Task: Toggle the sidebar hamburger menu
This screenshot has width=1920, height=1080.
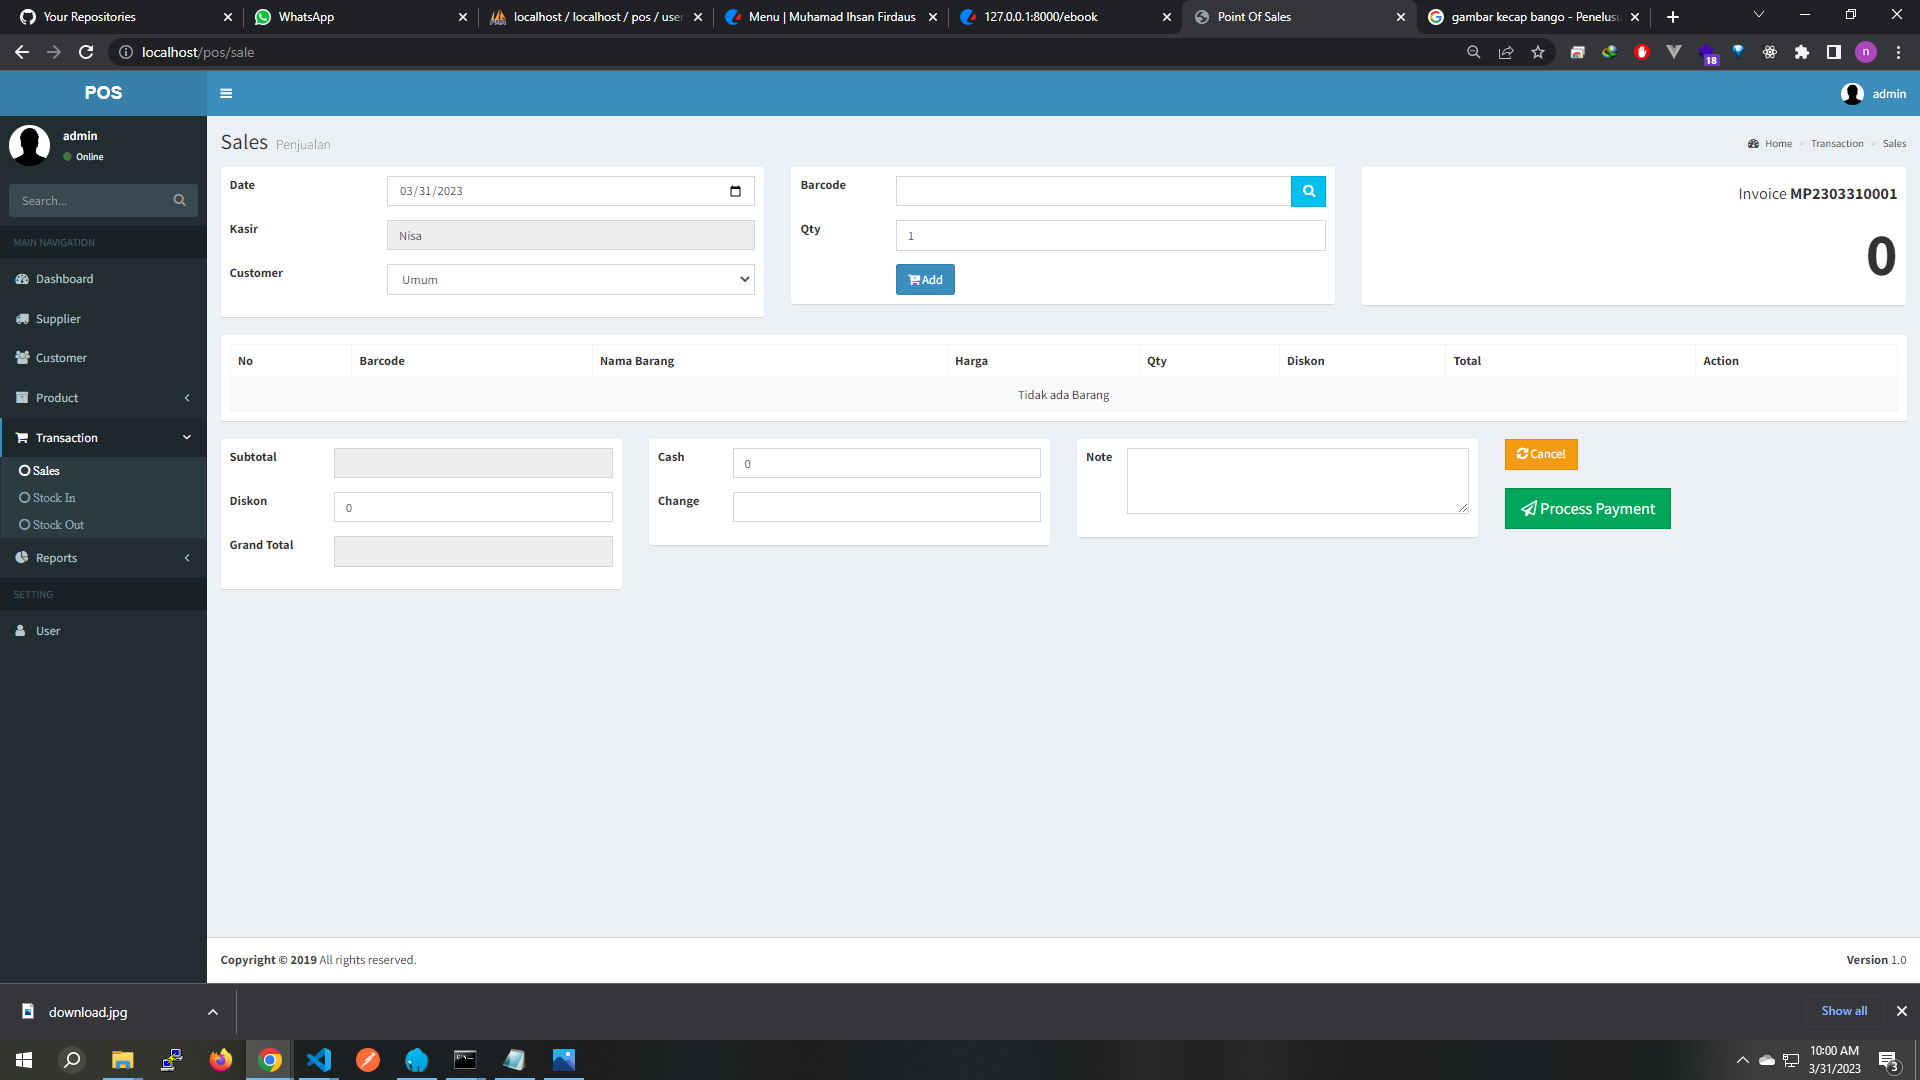Action: (x=226, y=93)
